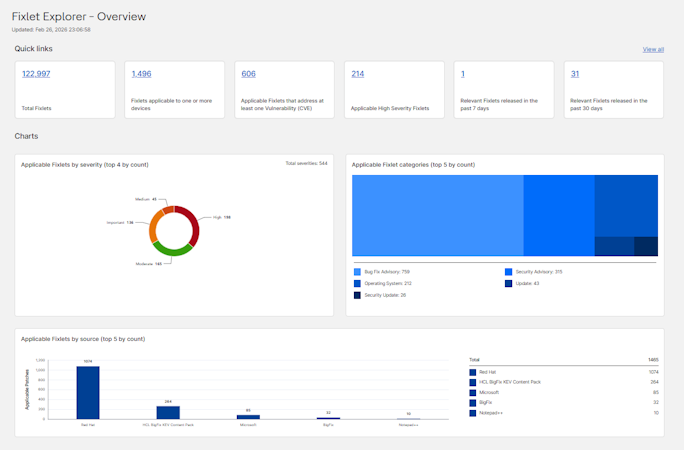Viewport: 684px width, 450px height.
Task: Open the 31 Fixlets past 30 days link
Action: (x=575, y=74)
